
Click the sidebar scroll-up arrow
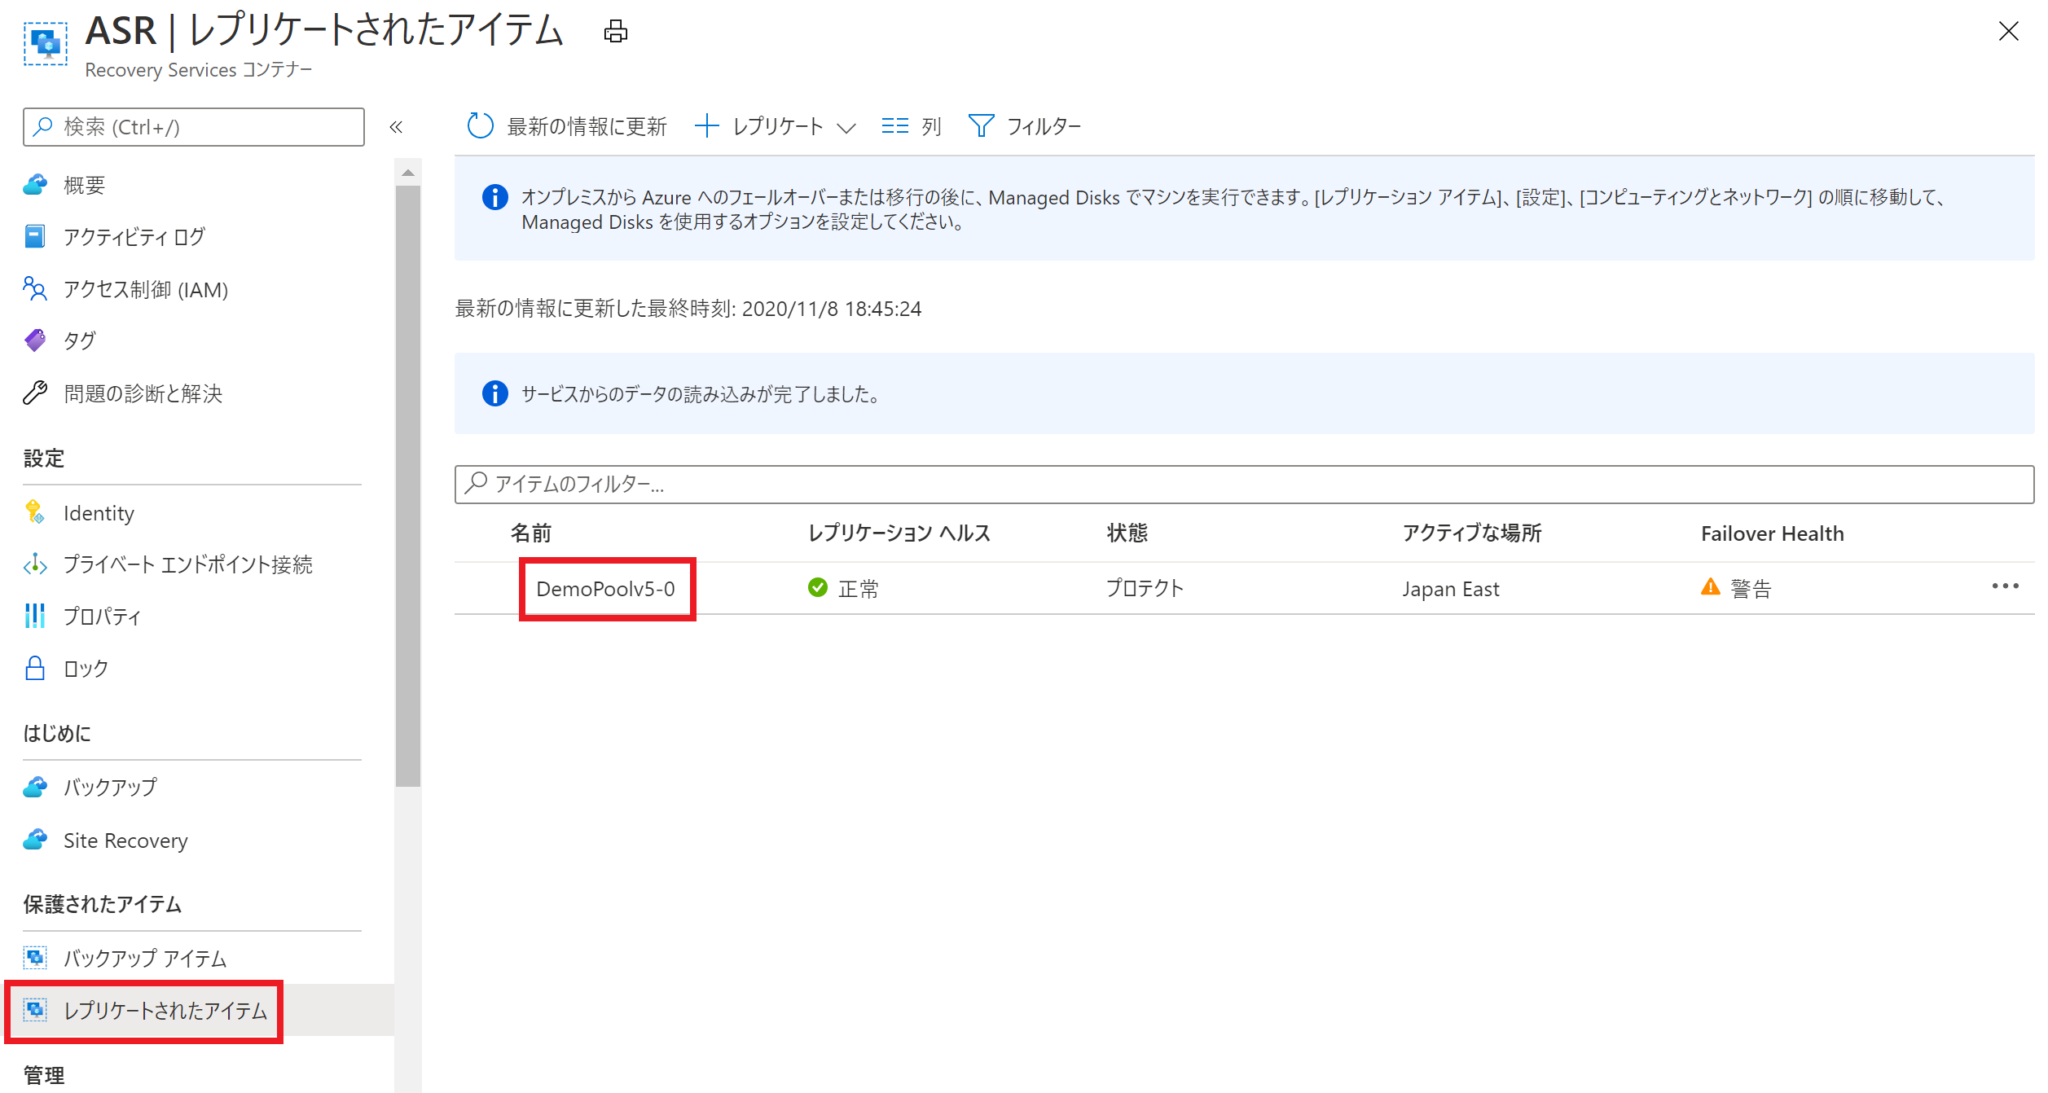click(408, 173)
